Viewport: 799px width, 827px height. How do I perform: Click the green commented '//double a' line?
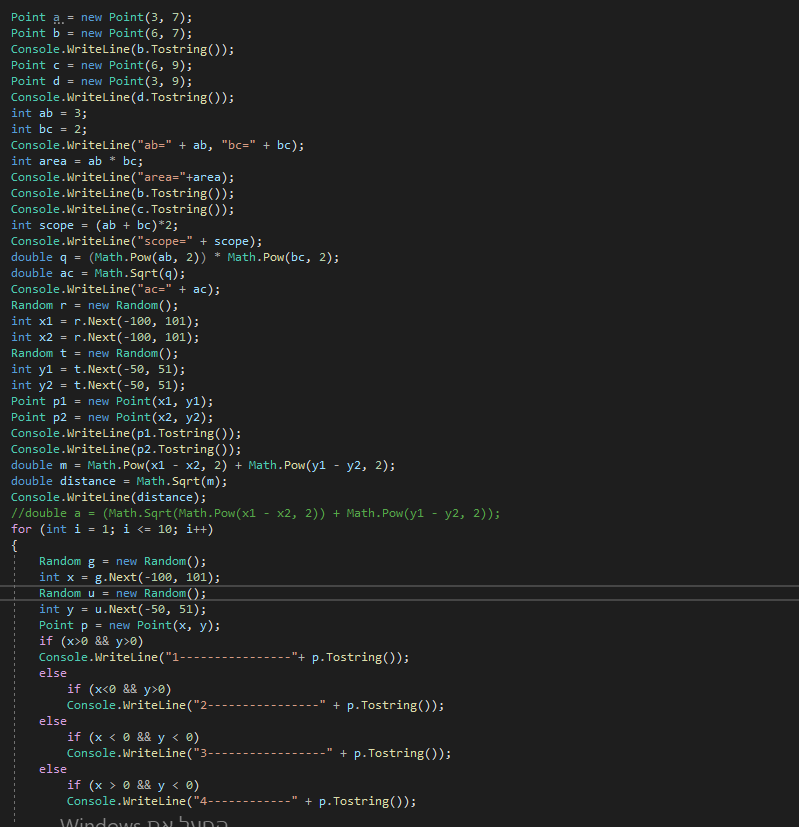tap(256, 513)
